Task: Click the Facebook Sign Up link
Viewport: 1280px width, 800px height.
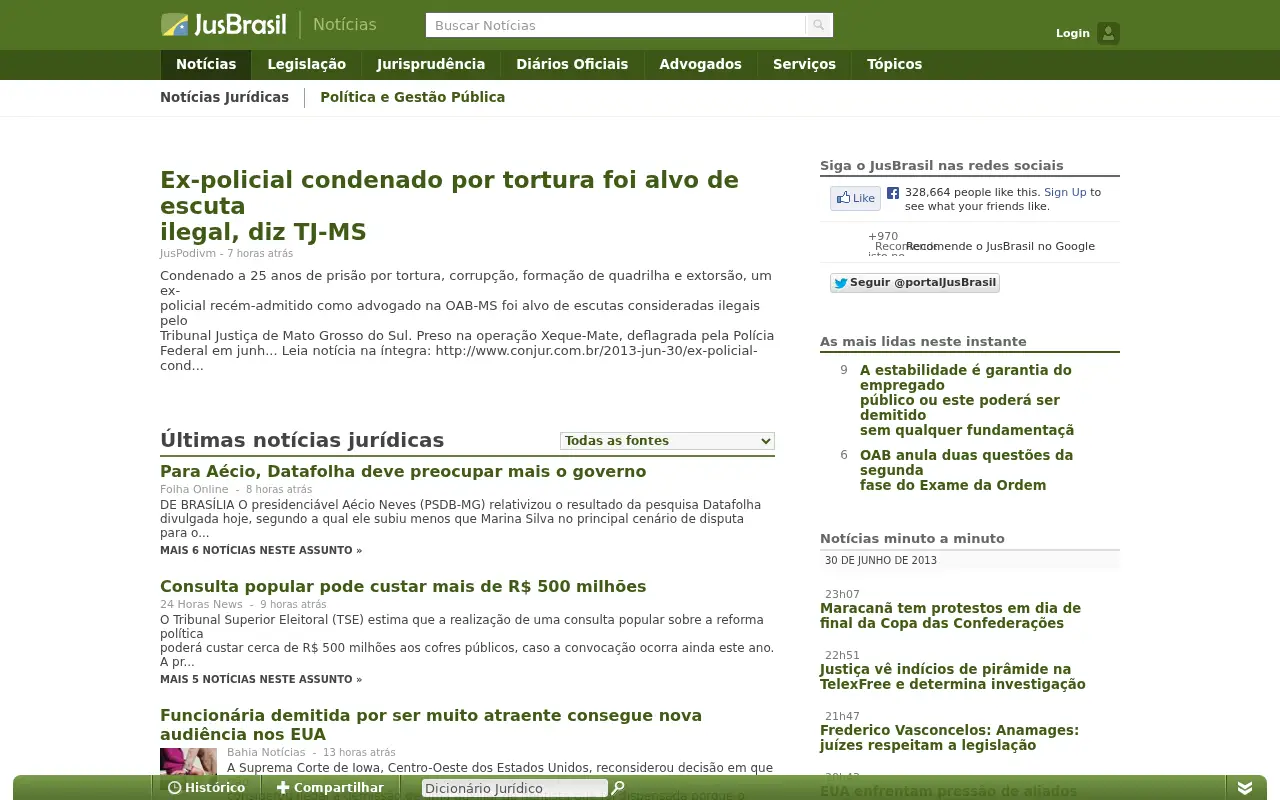Action: [1064, 192]
